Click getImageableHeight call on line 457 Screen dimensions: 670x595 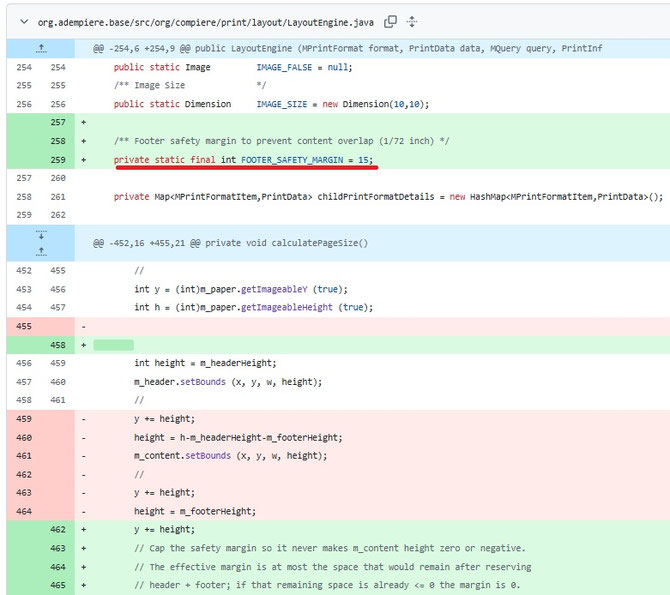click(287, 307)
